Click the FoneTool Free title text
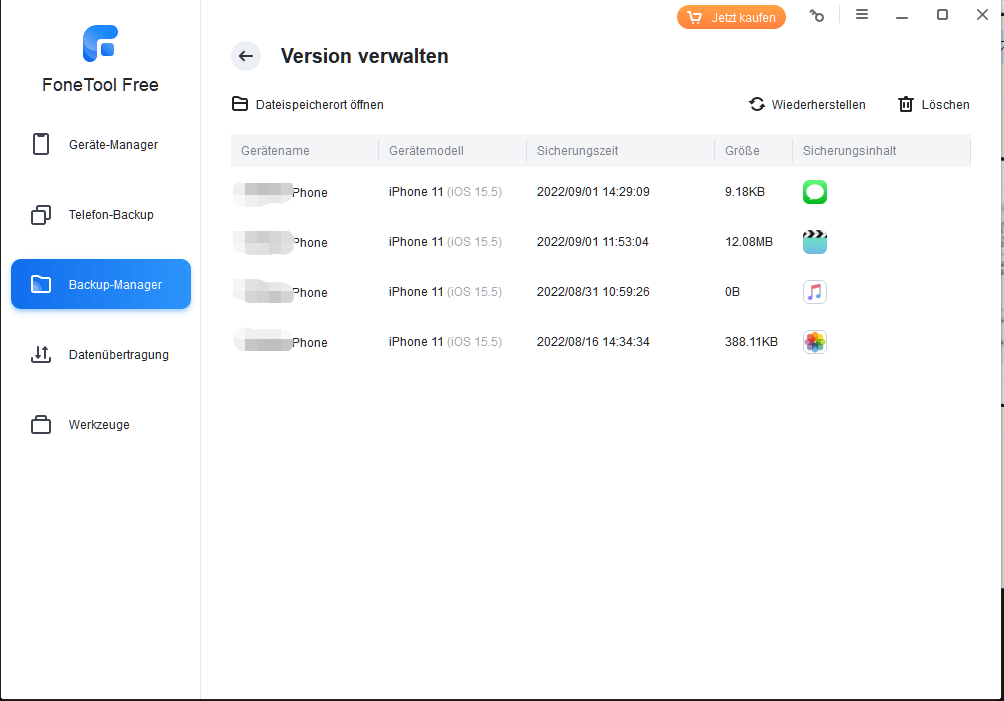 [101, 85]
